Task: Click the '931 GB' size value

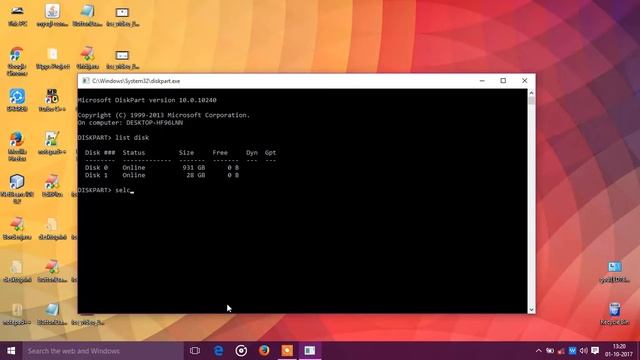Action: (x=194, y=167)
